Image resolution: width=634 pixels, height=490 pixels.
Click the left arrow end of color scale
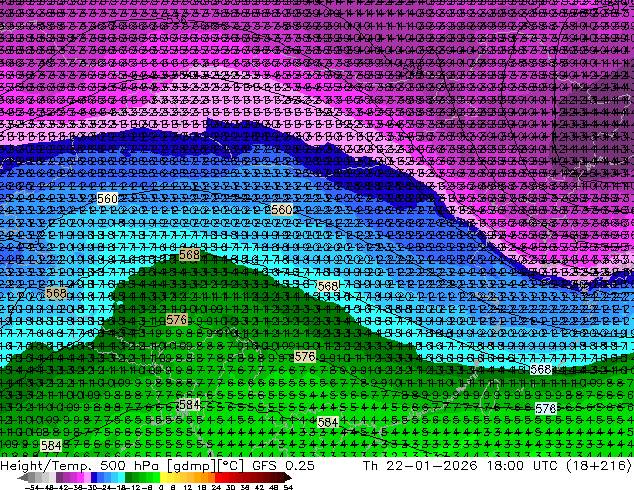pyautogui.click(x=22, y=478)
